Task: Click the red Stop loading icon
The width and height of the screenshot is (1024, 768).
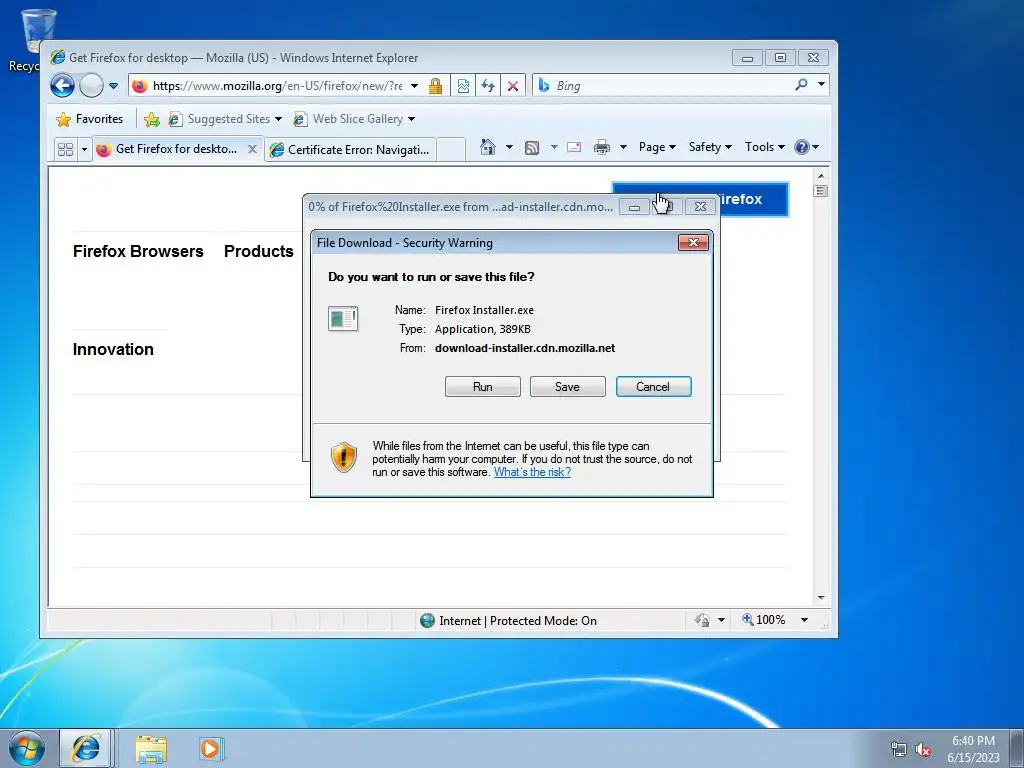Action: point(513,86)
